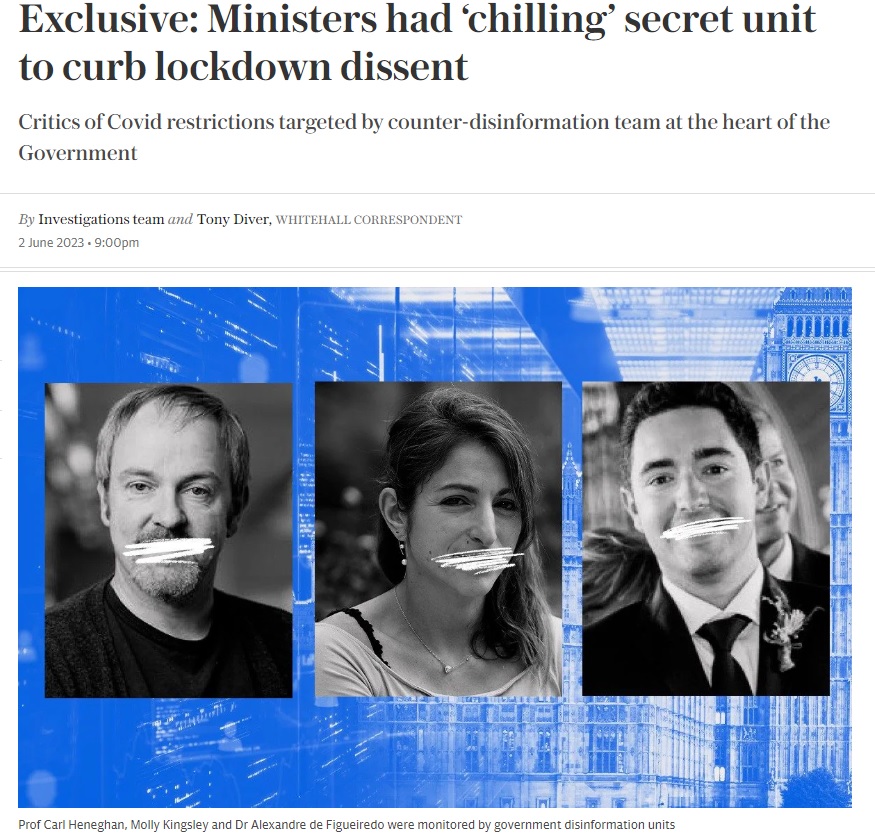
Task: Click the subheadline about counter-disinformation team
Action: pos(424,137)
